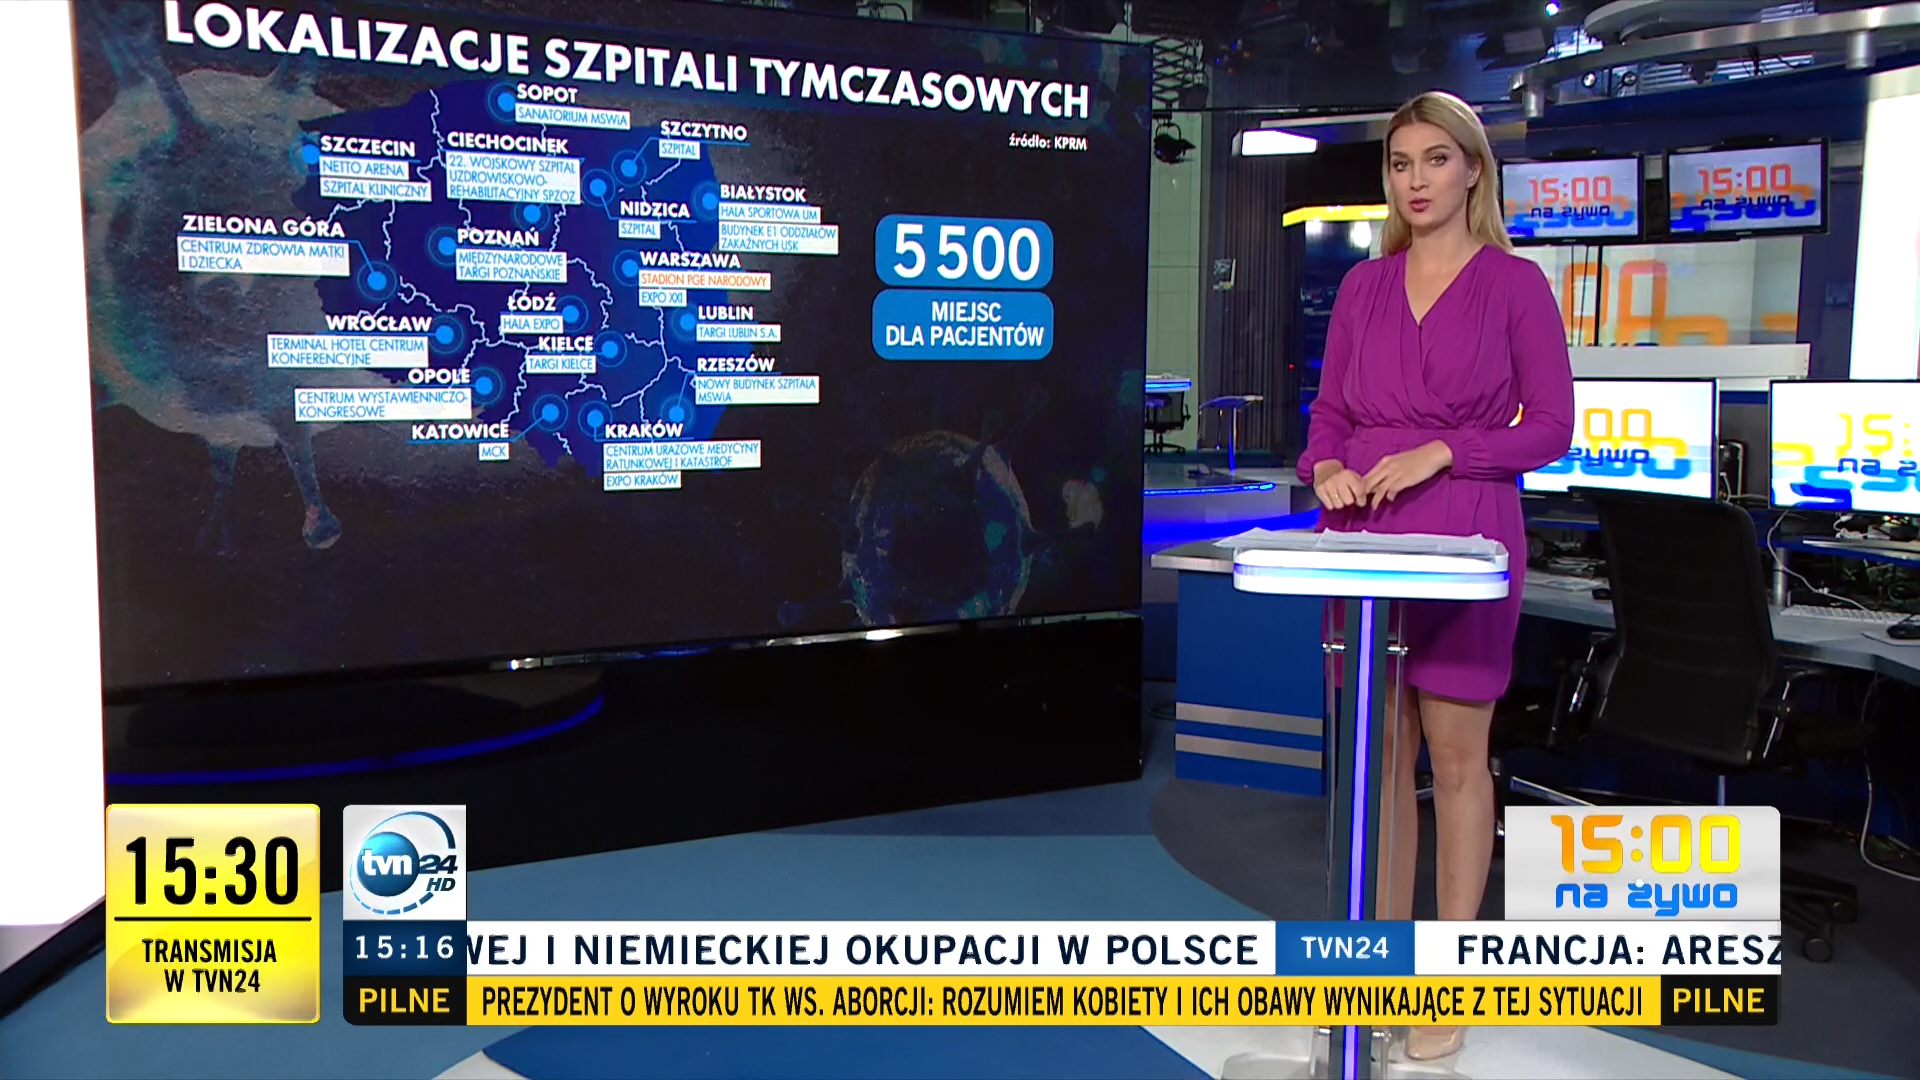Click the LUBLIN city label
The image size is (1920, 1080).
[x=725, y=313]
